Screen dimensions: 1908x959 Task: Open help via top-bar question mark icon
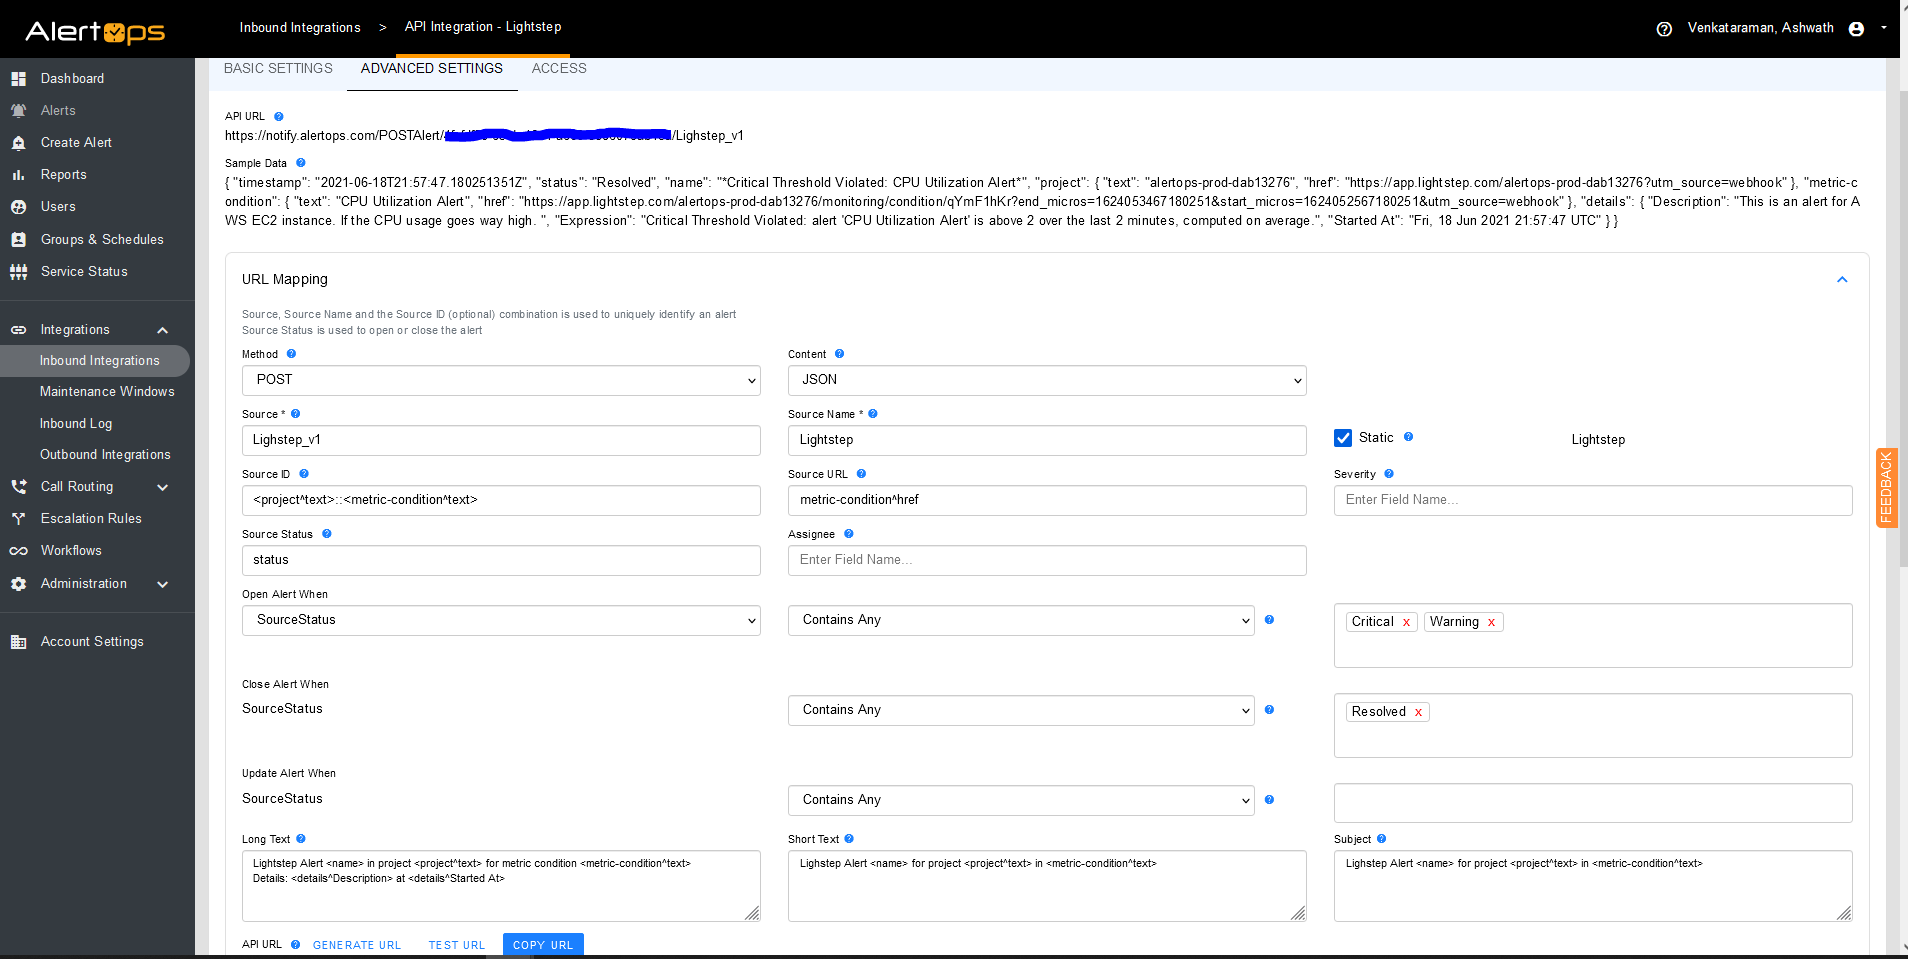point(1664,29)
